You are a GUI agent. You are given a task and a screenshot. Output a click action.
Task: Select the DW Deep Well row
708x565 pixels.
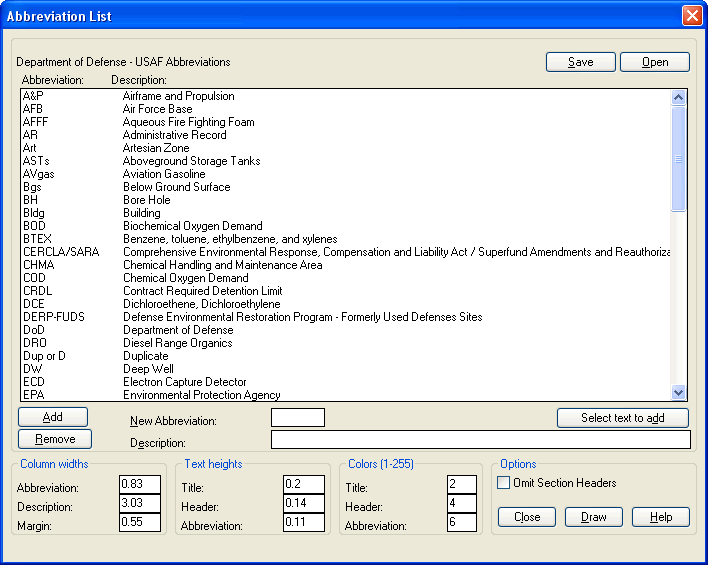coord(346,369)
